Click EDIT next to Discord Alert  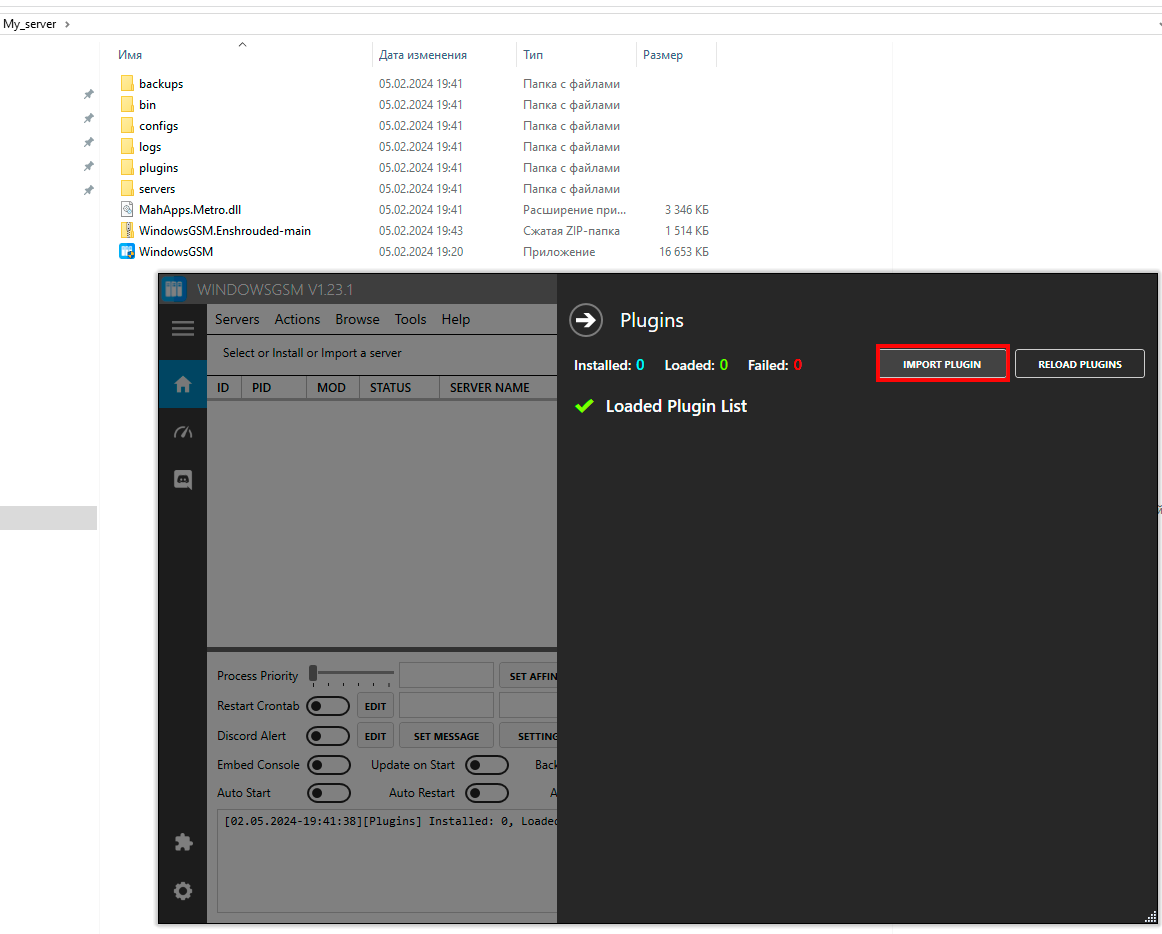click(375, 736)
